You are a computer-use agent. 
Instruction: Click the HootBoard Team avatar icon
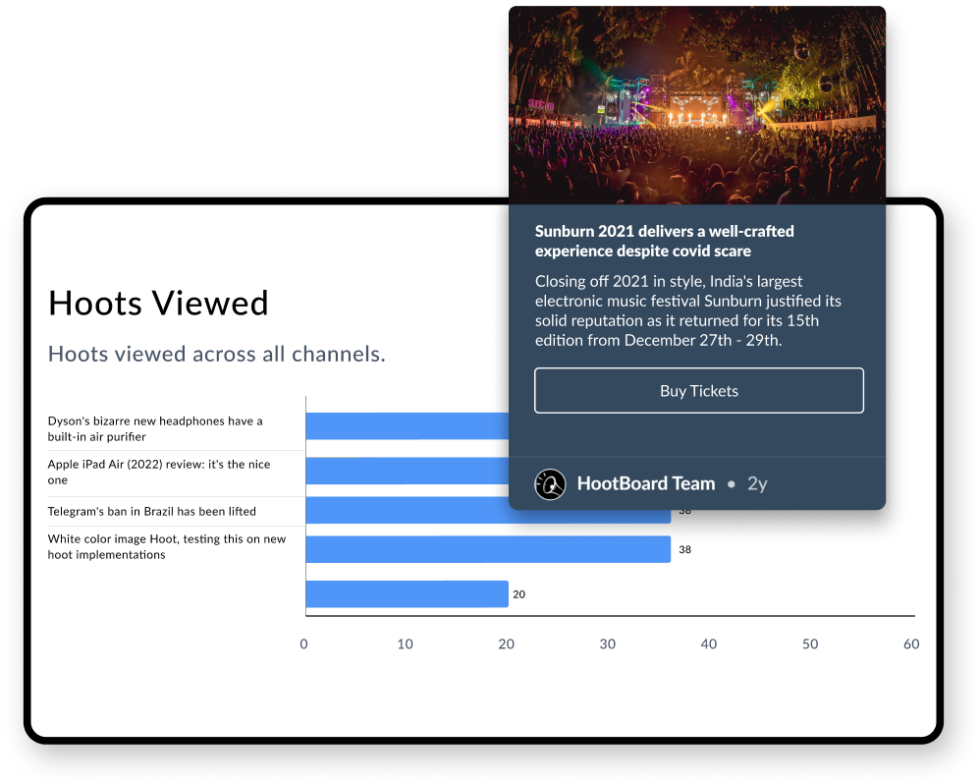coord(550,484)
